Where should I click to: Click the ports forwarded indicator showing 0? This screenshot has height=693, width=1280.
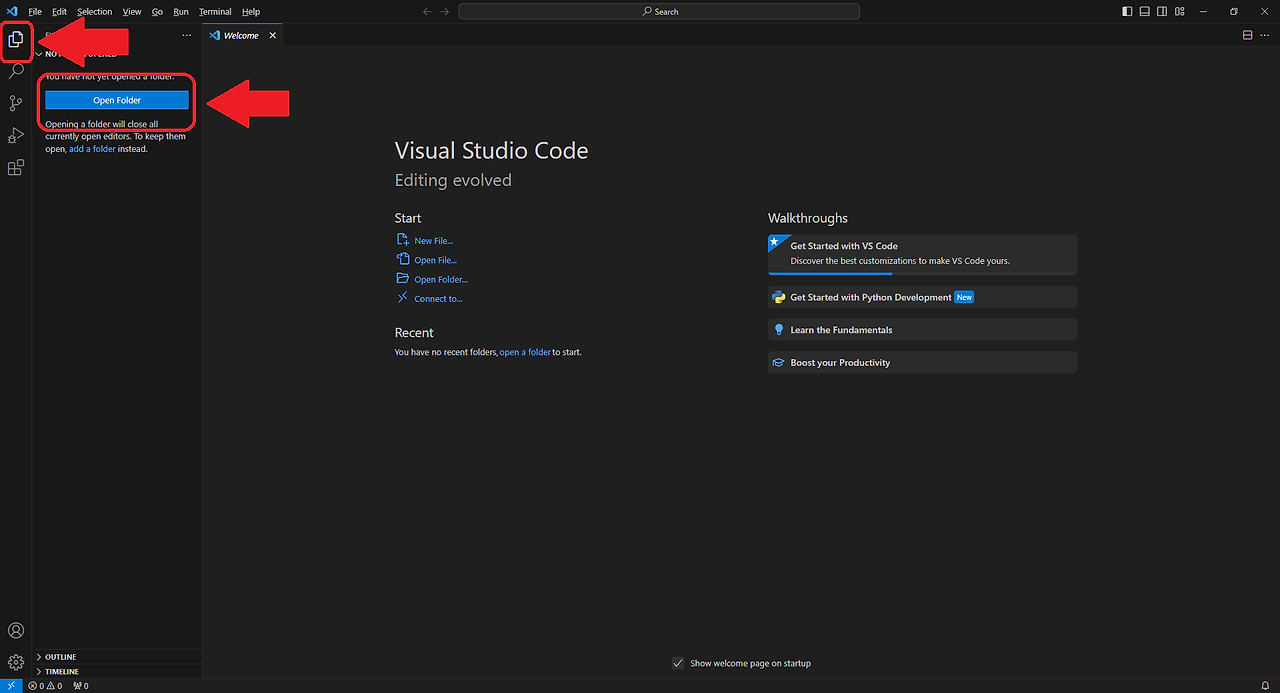80,686
